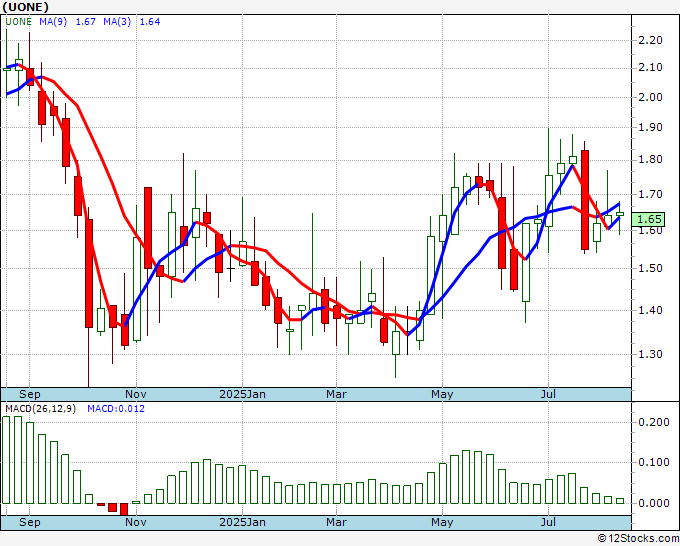Click the Jul label on the MACD time axis

pos(548,522)
